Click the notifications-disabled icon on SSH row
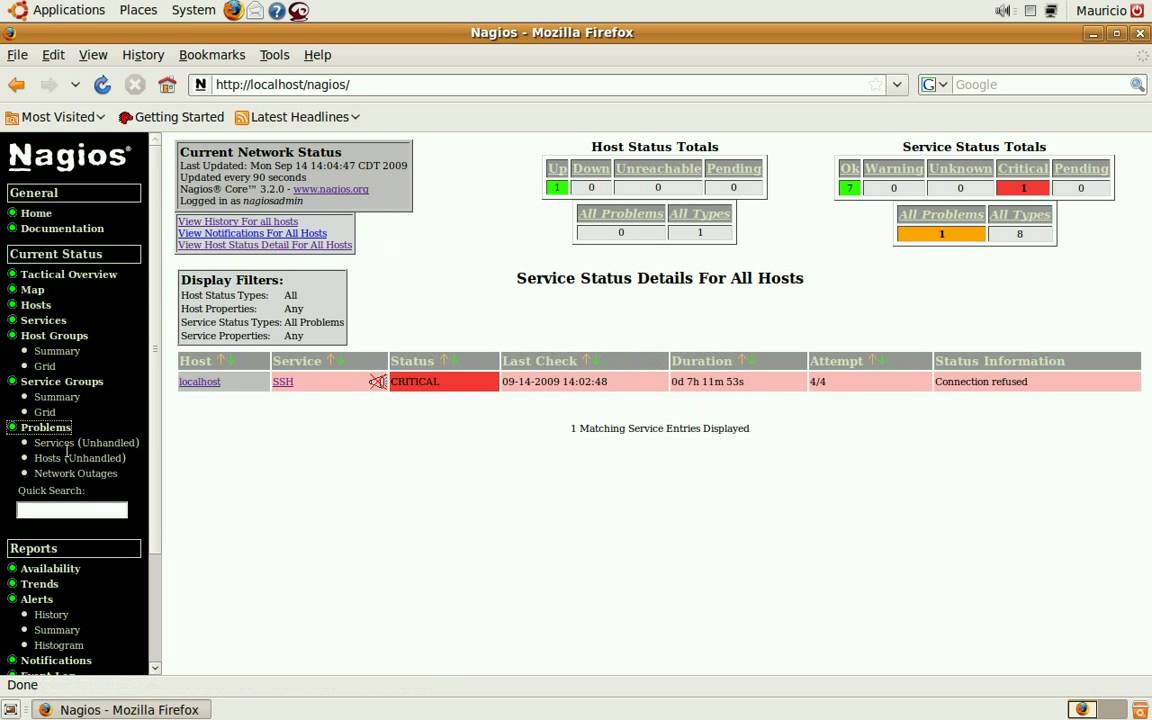1152x720 pixels. [x=378, y=381]
